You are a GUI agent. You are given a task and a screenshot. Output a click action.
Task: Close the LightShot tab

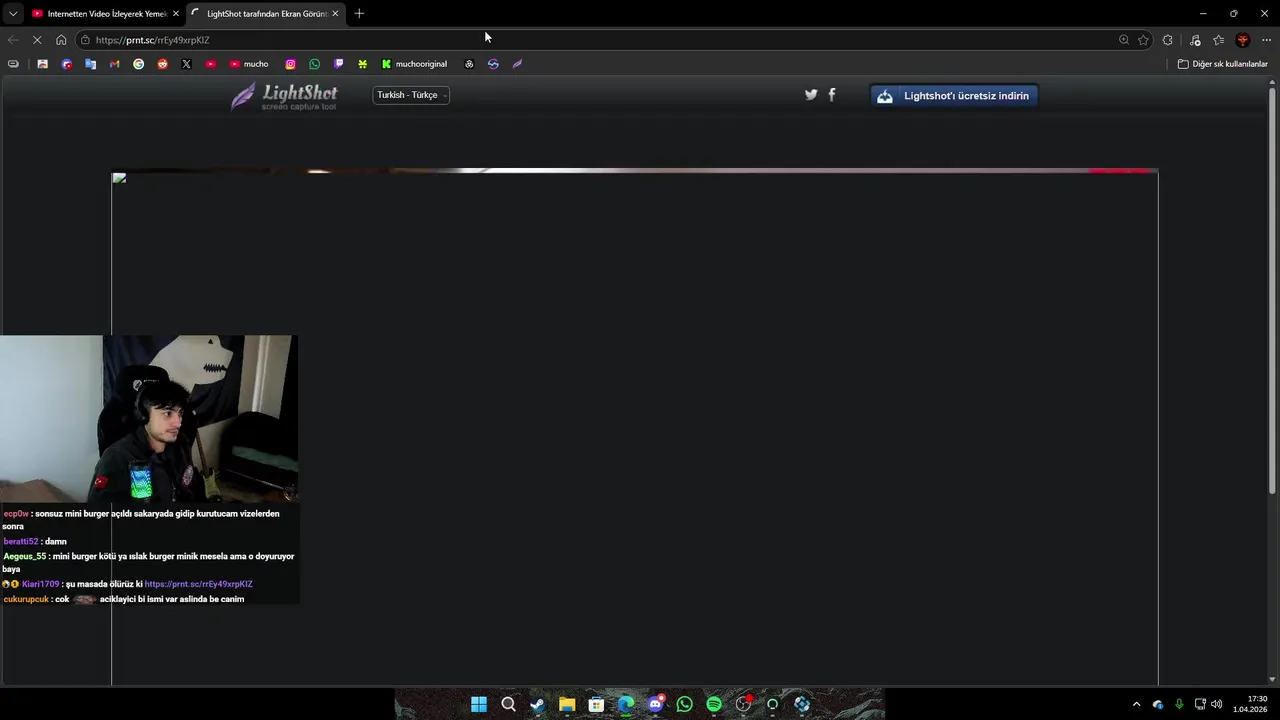[335, 14]
